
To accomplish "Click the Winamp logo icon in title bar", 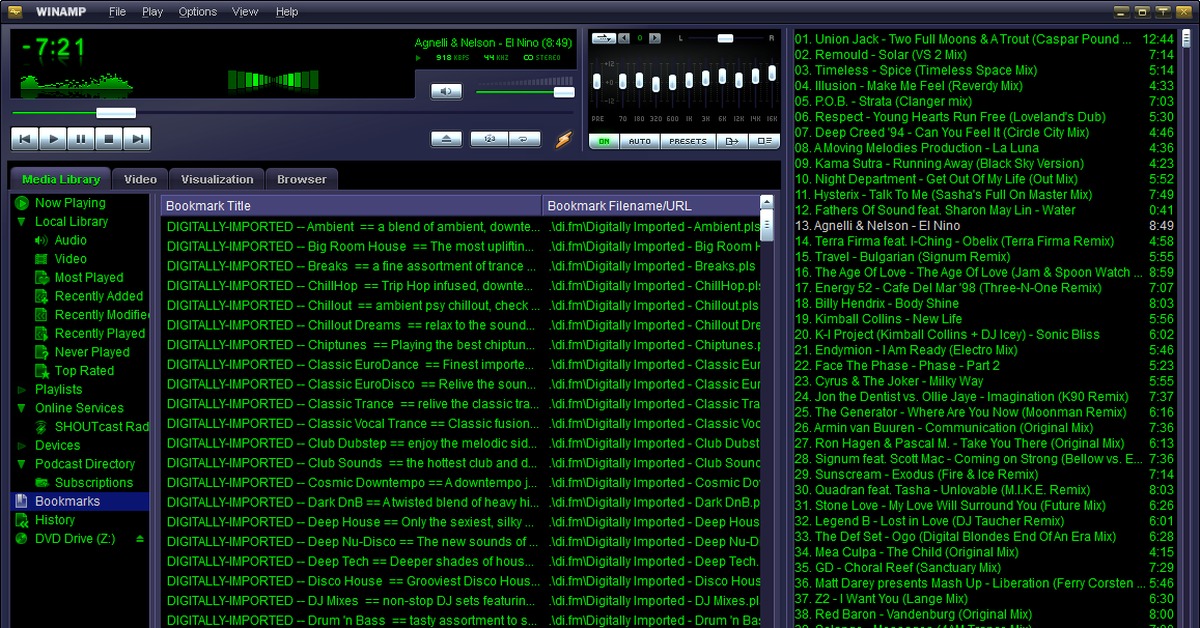I will pyautogui.click(x=16, y=12).
